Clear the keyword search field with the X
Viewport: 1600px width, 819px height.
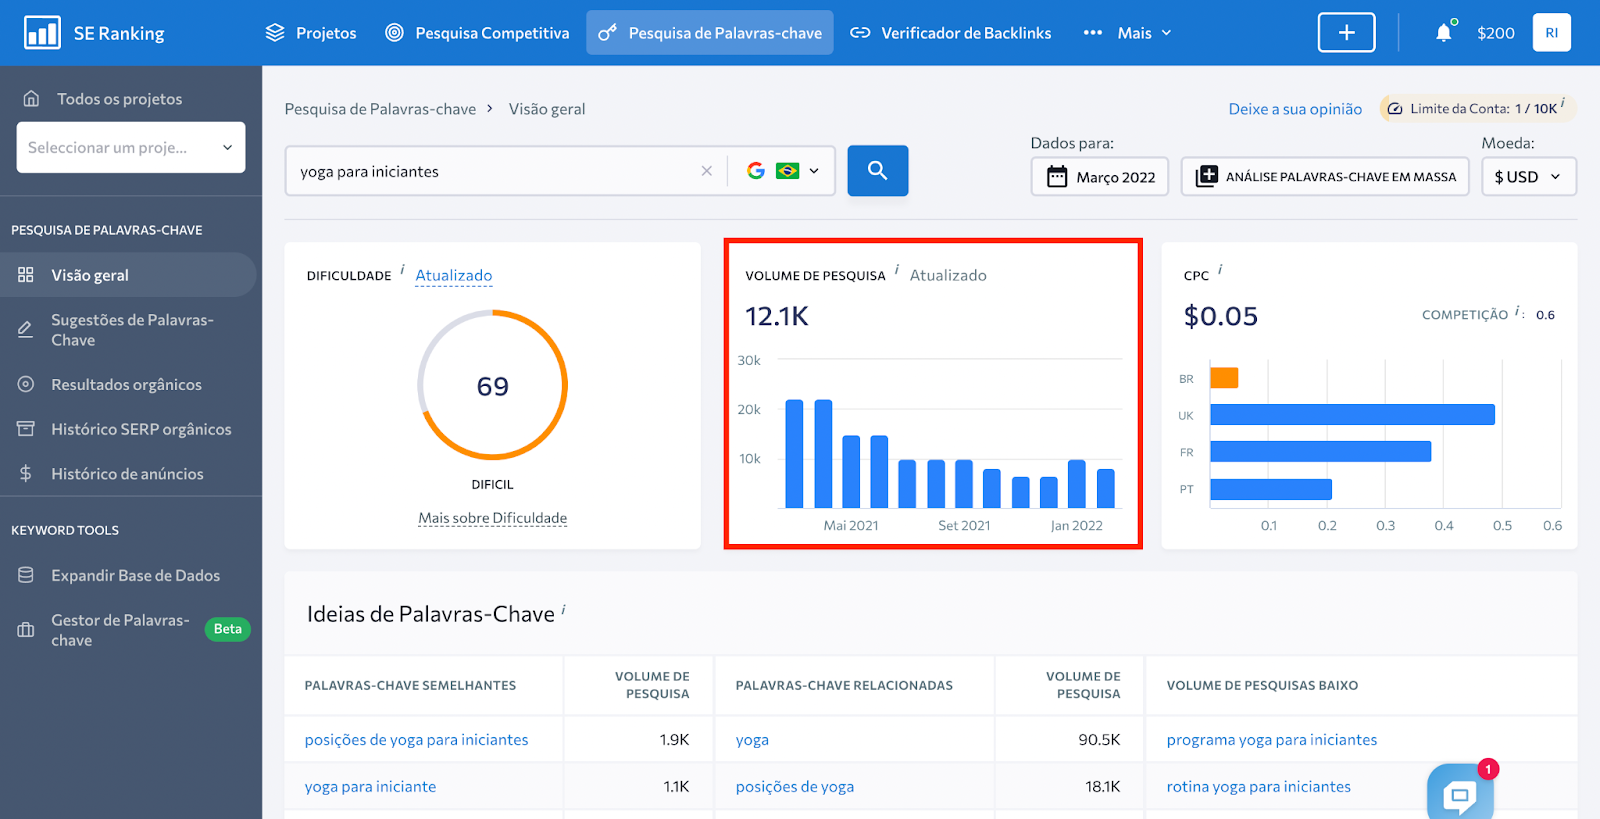click(707, 171)
